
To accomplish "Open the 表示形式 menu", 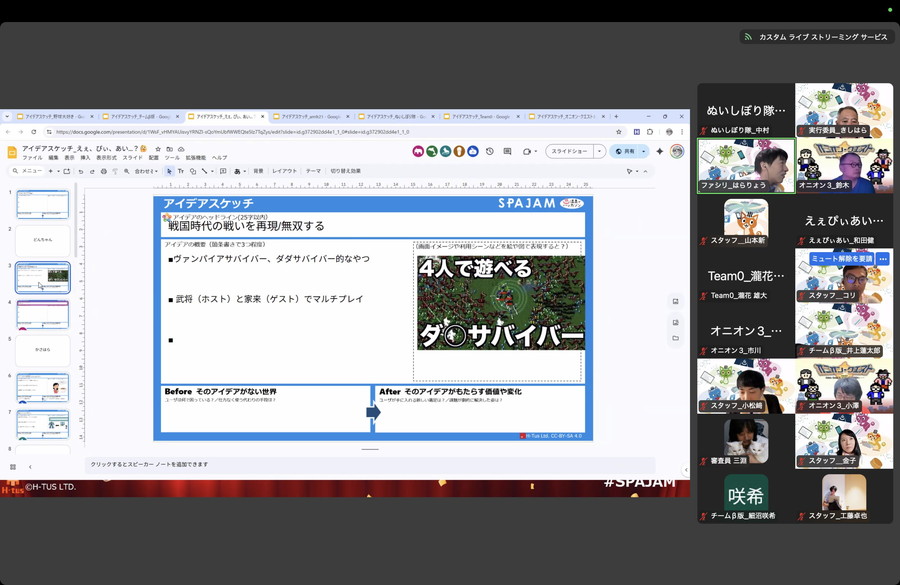I will (x=106, y=158).
